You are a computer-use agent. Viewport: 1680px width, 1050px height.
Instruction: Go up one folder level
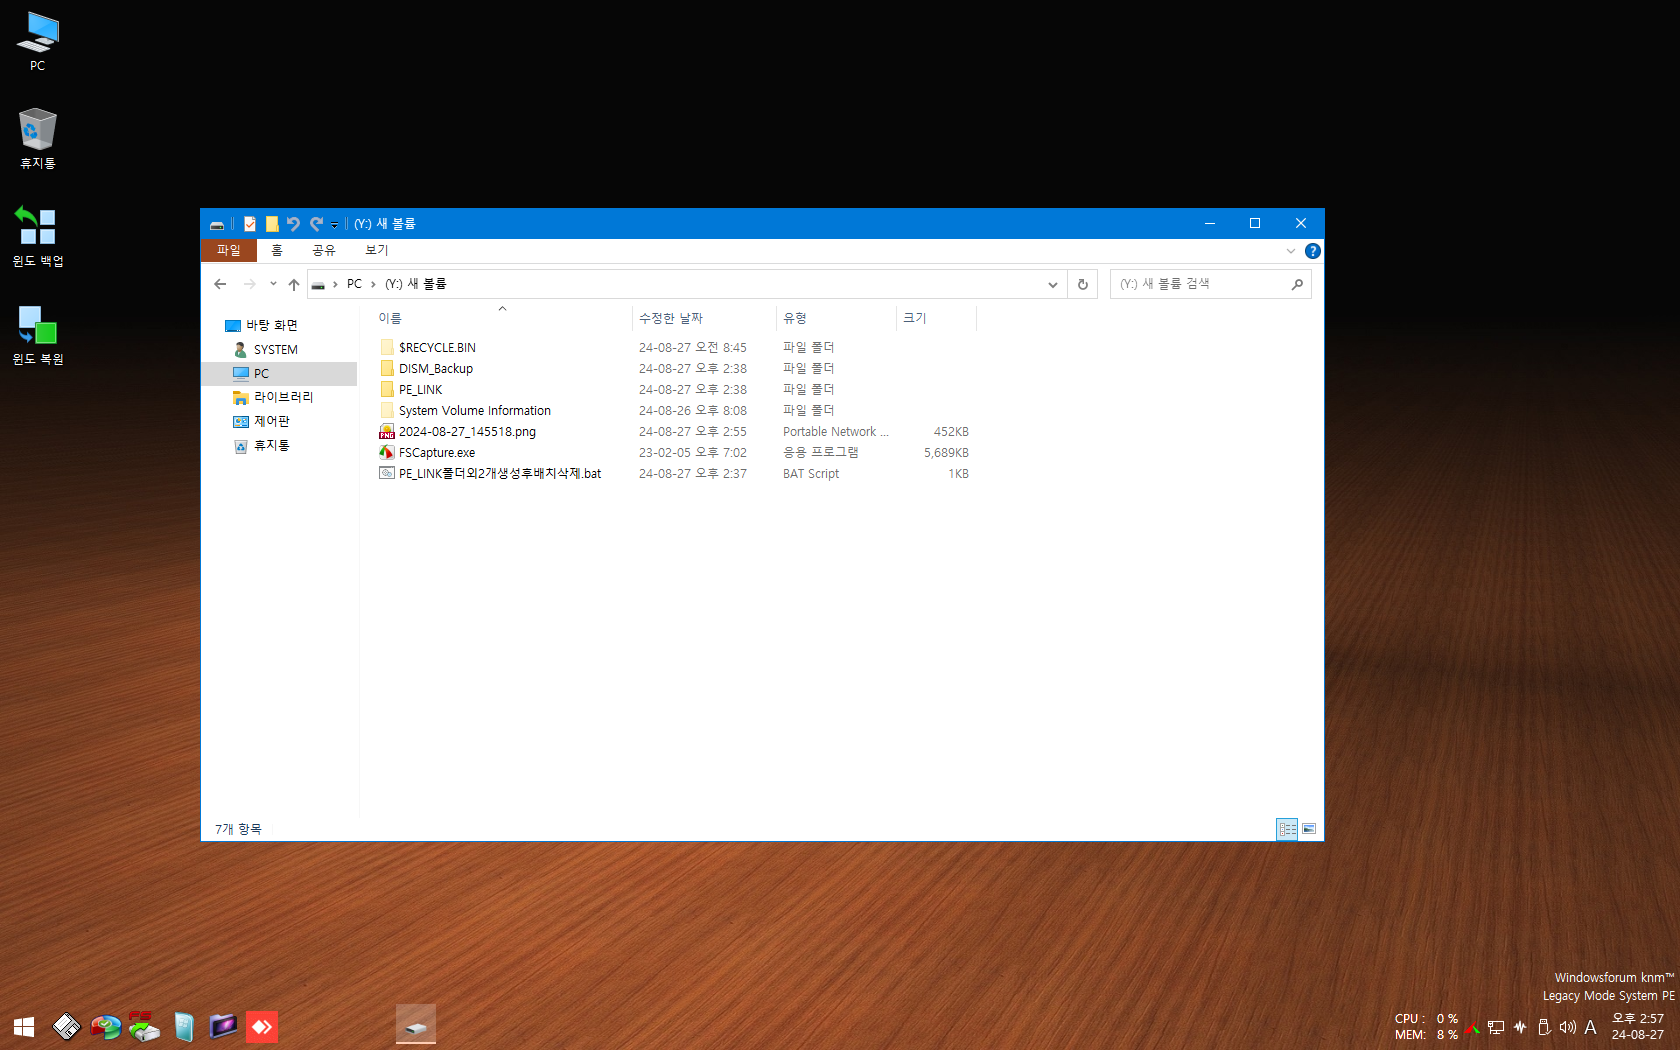click(x=294, y=284)
